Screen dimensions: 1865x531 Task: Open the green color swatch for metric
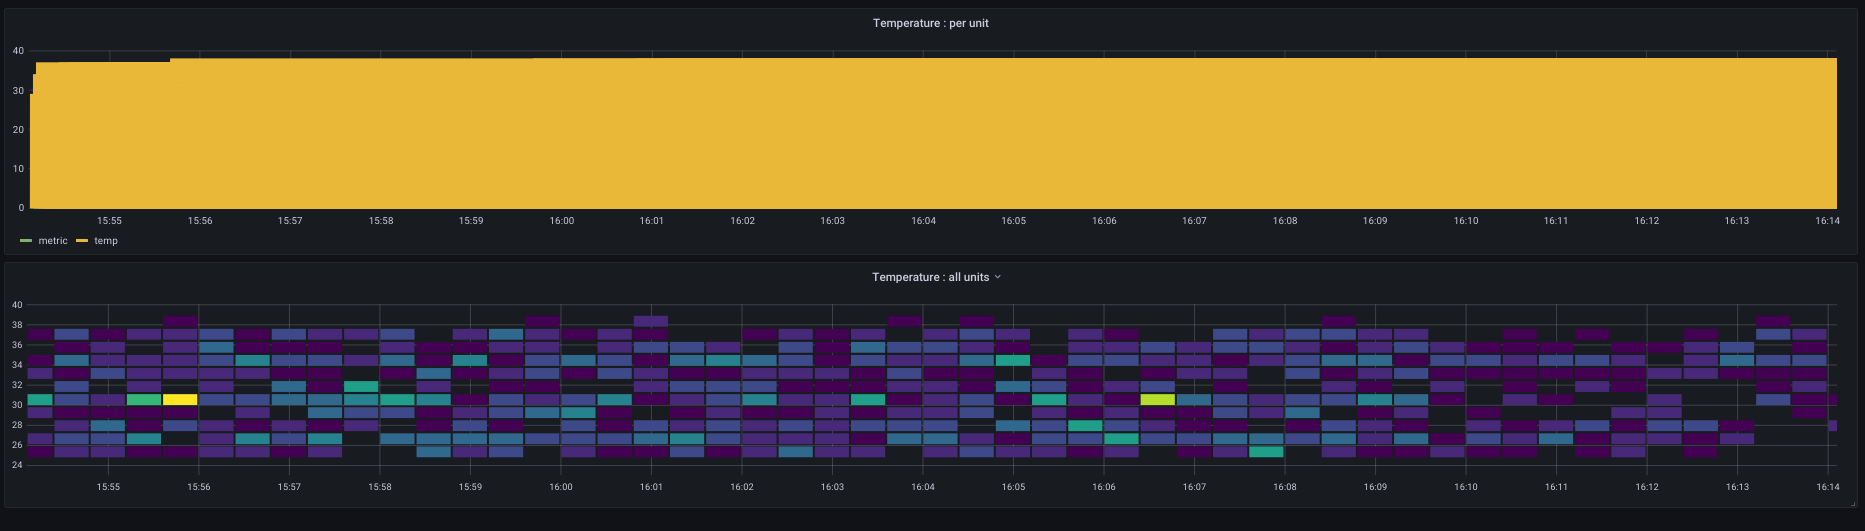[x=27, y=241]
